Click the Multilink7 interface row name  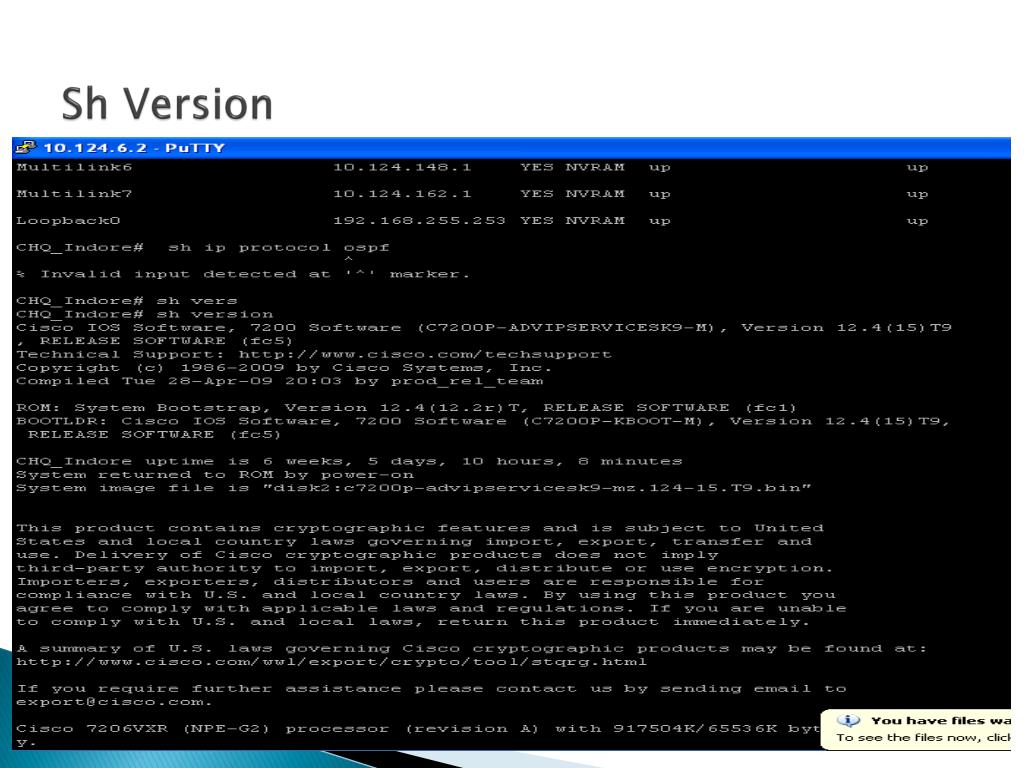pyautogui.click(x=74, y=194)
